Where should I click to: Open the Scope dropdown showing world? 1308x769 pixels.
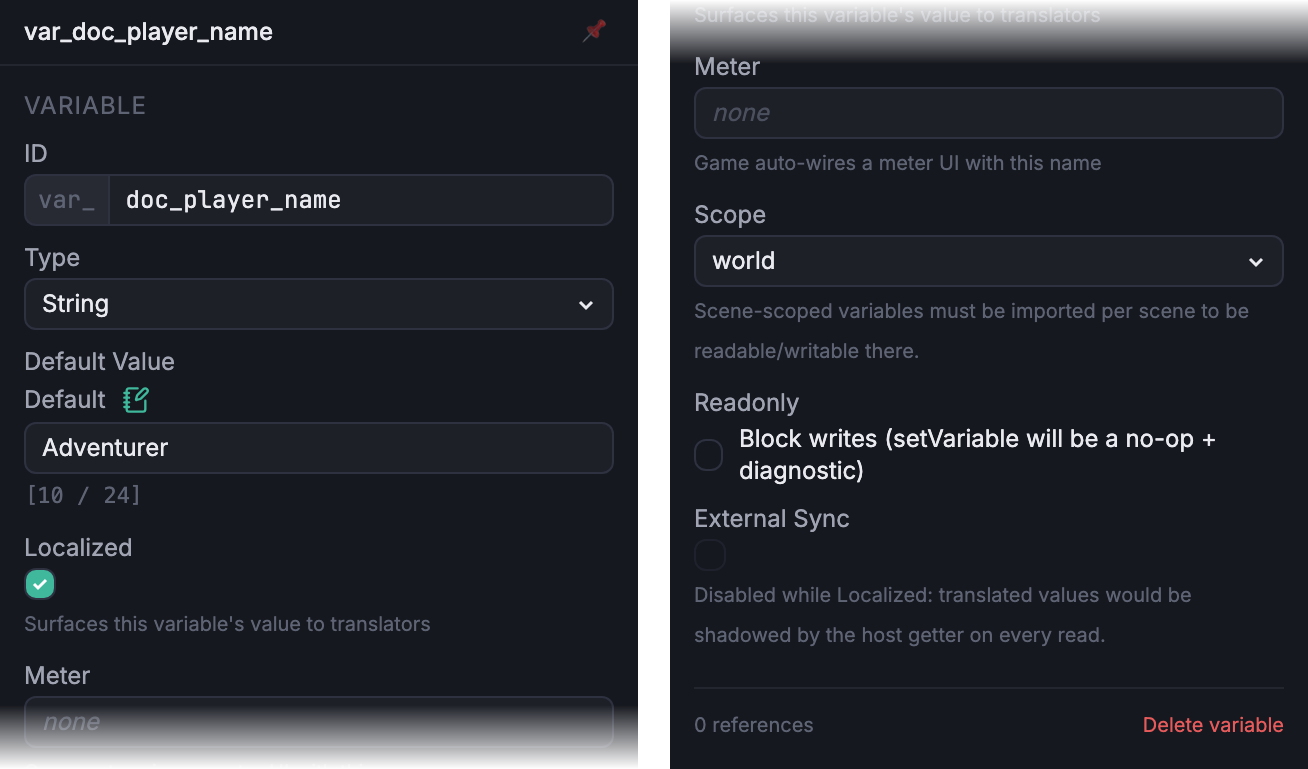[989, 261]
